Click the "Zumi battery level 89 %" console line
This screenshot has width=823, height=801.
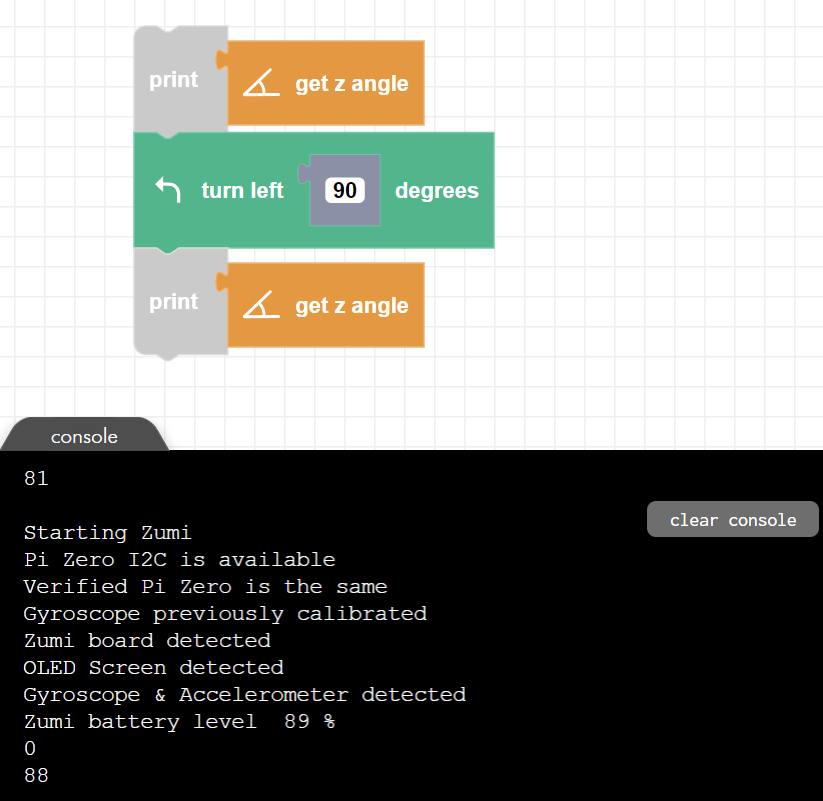point(179,721)
